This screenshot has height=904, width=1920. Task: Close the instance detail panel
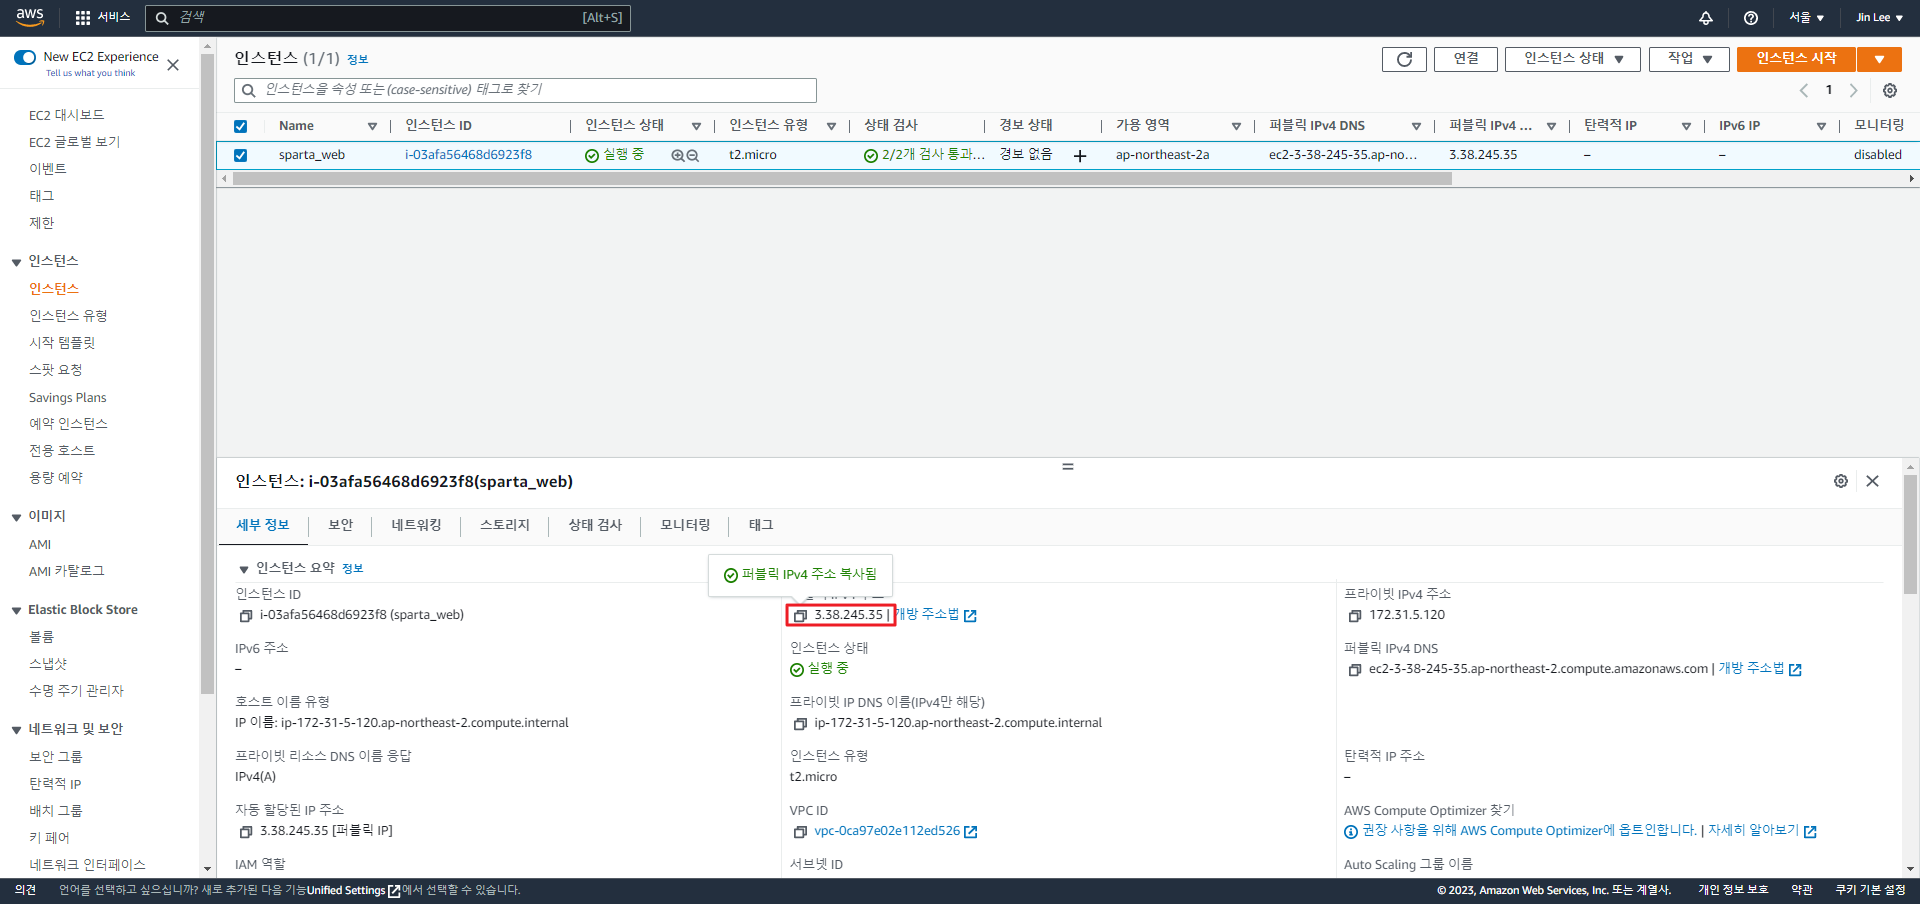coord(1873,481)
